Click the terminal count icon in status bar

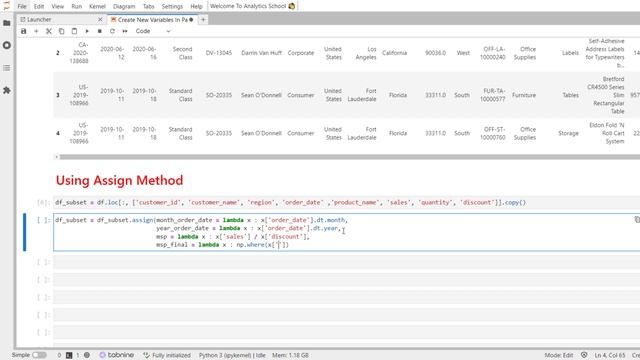pos(69,355)
